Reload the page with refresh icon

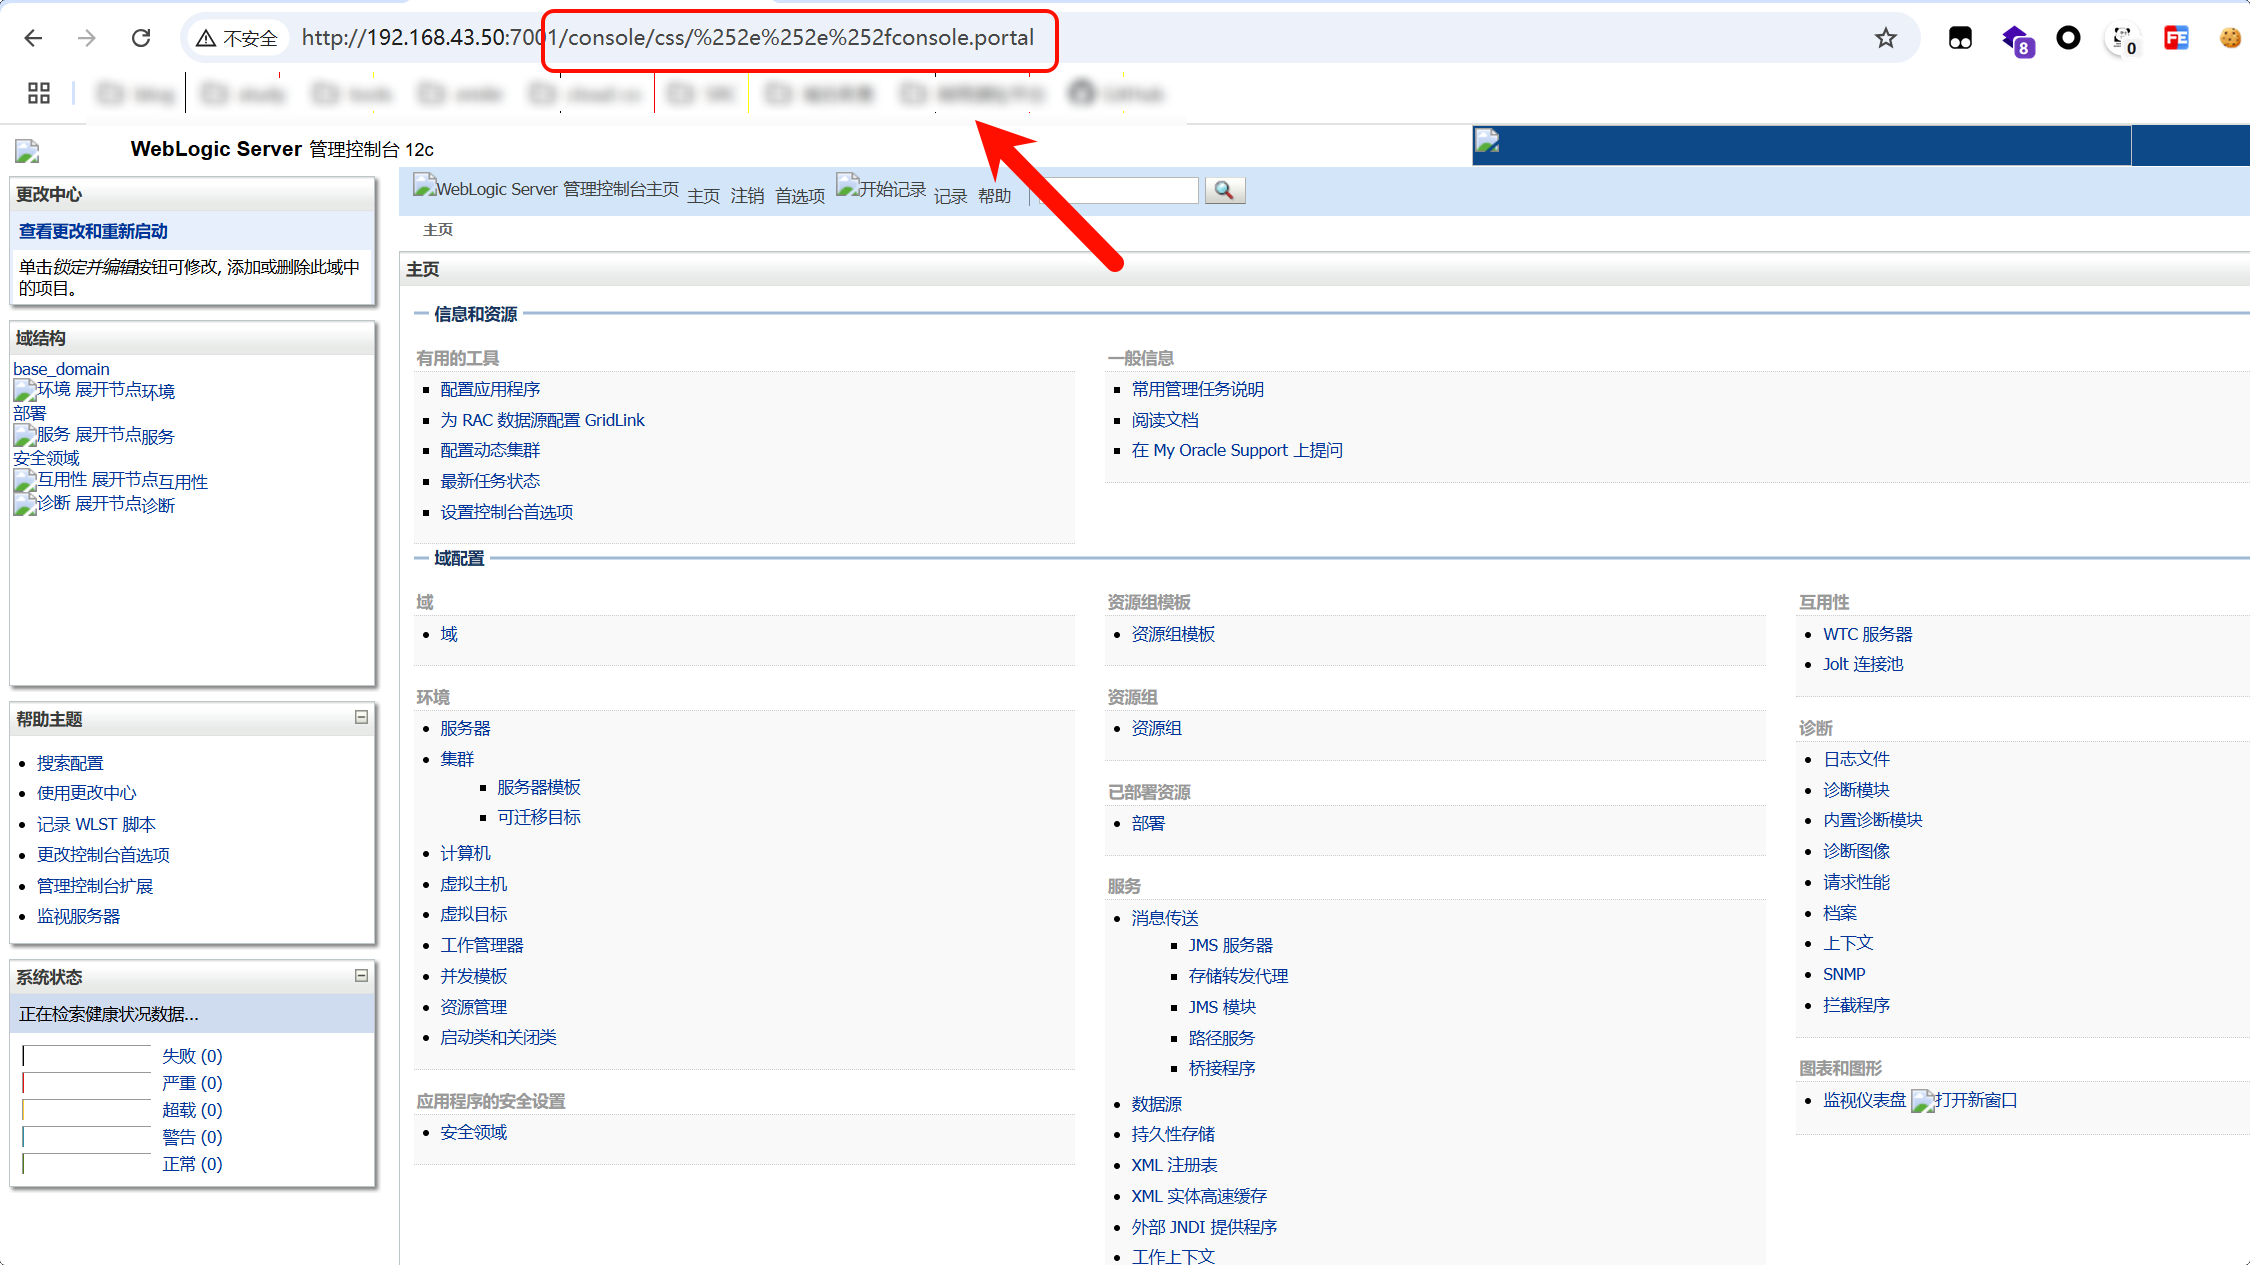pos(141,38)
